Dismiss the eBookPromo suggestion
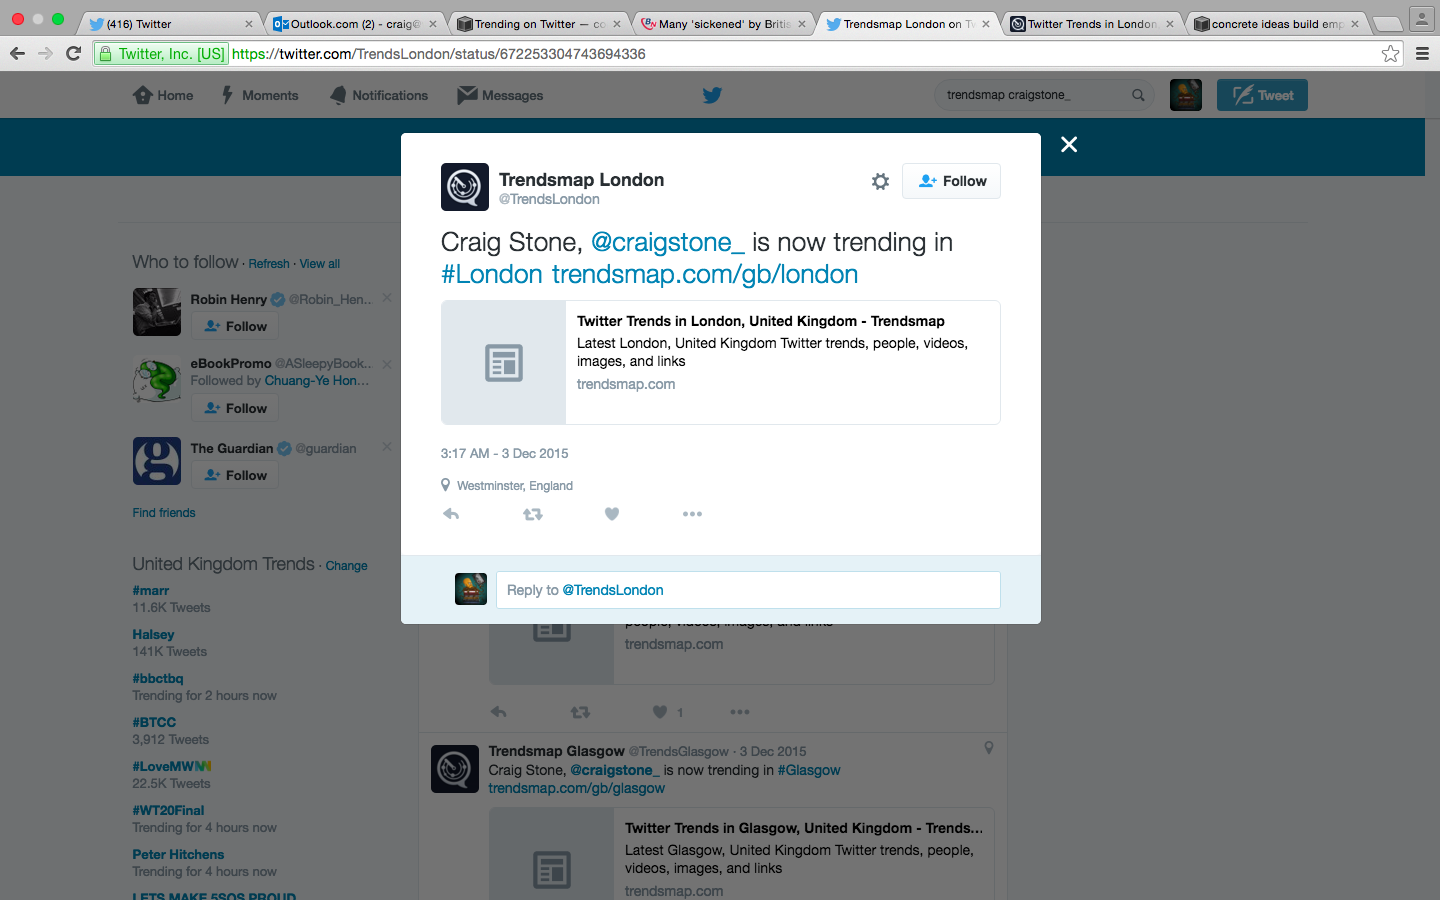1440x900 pixels. 387,364
